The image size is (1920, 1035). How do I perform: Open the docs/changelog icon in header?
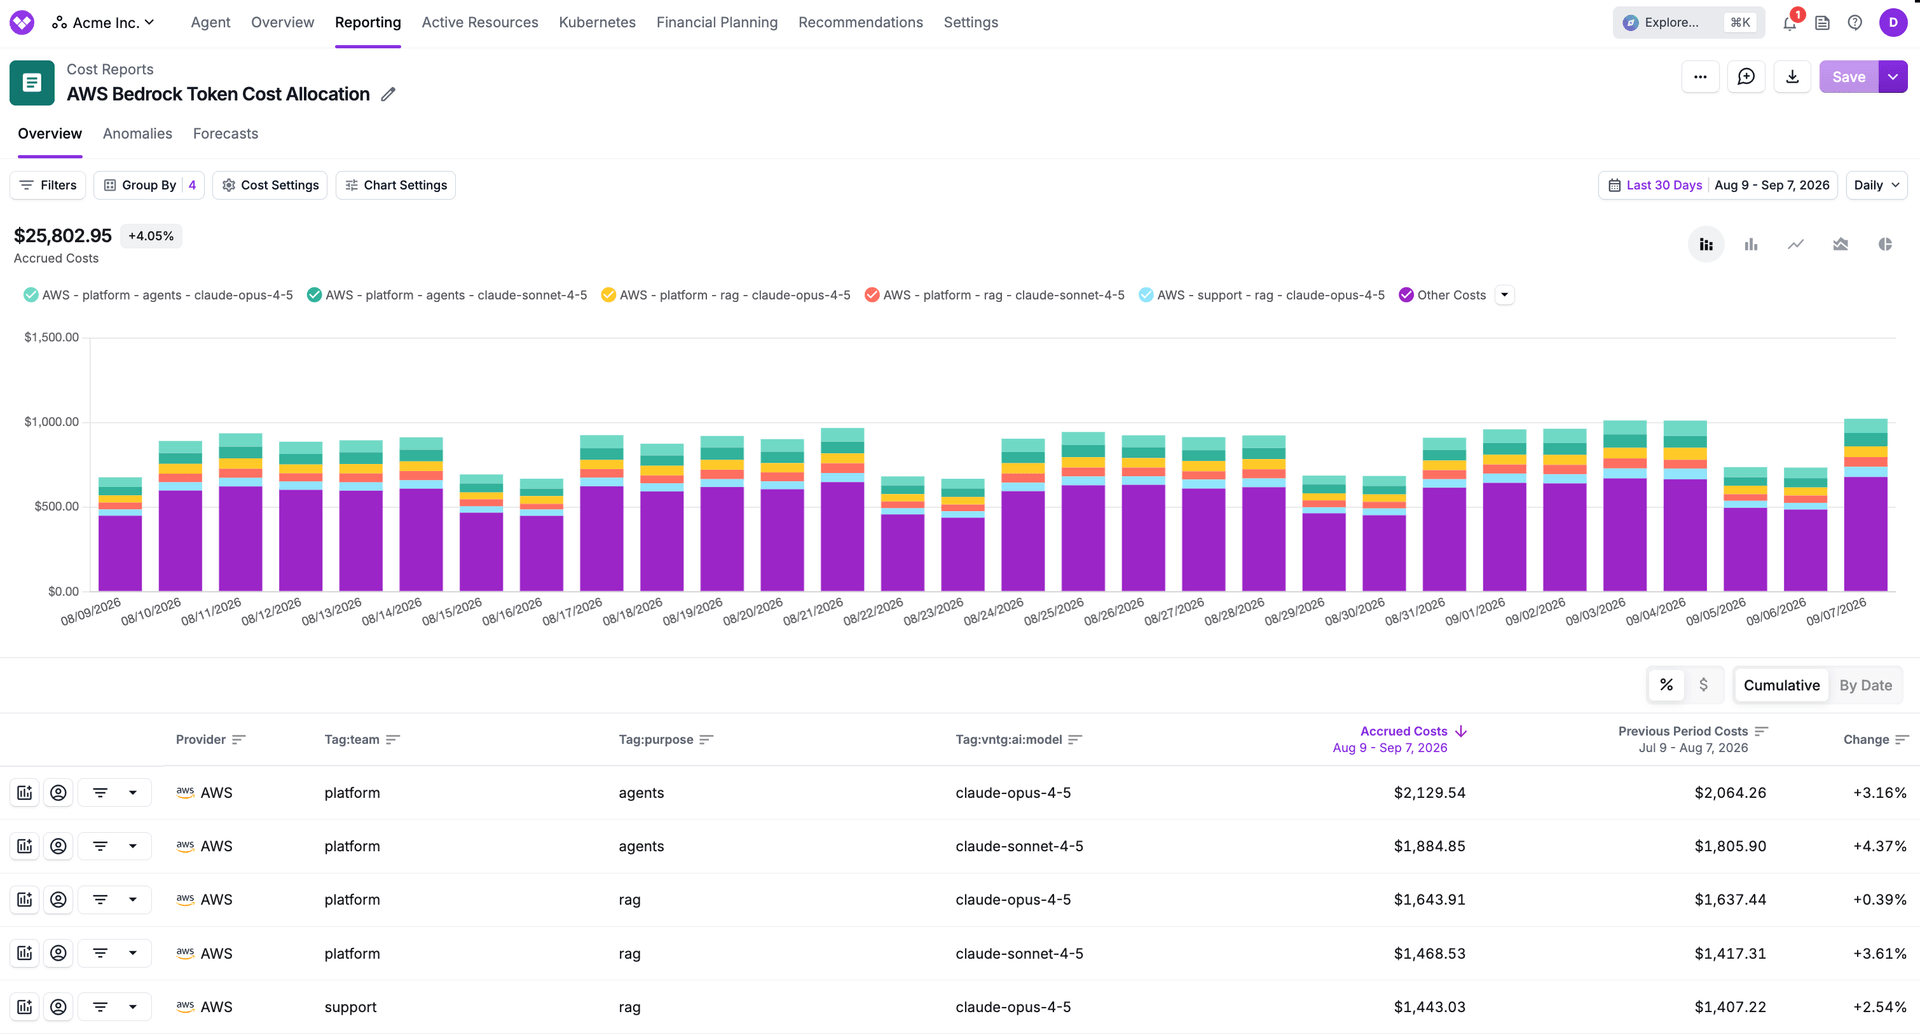tap(1822, 22)
